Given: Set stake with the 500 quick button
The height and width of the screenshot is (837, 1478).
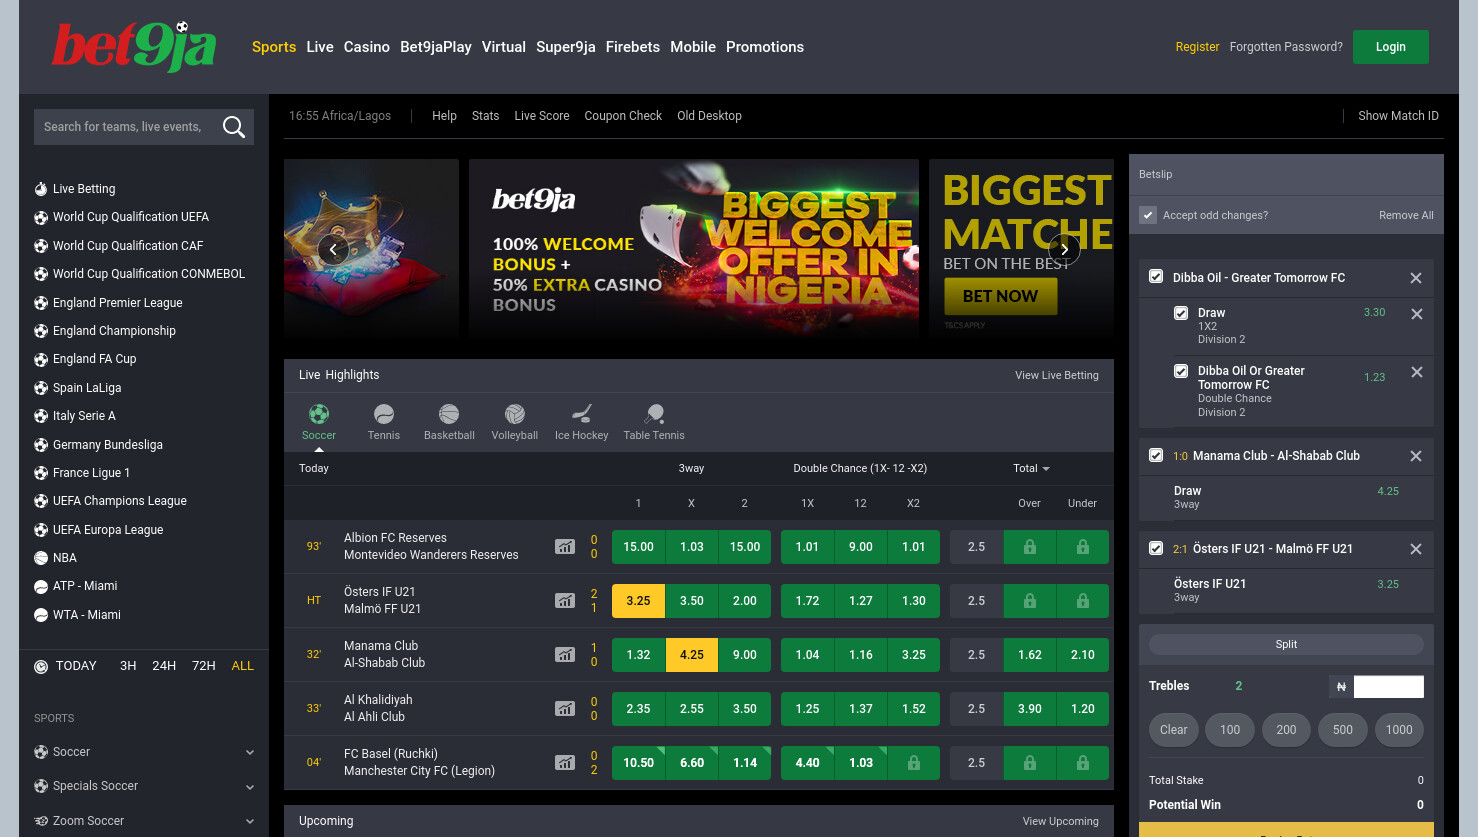Looking at the screenshot, I should click(x=1343, y=730).
